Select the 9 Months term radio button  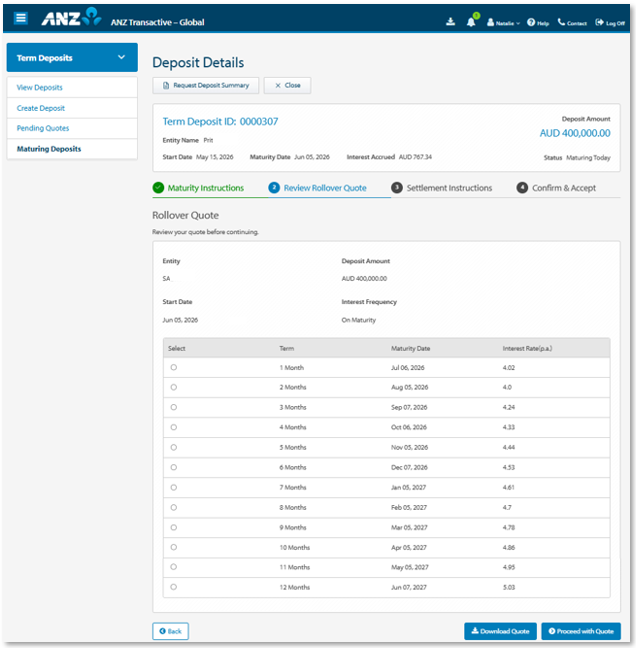[x=174, y=528]
